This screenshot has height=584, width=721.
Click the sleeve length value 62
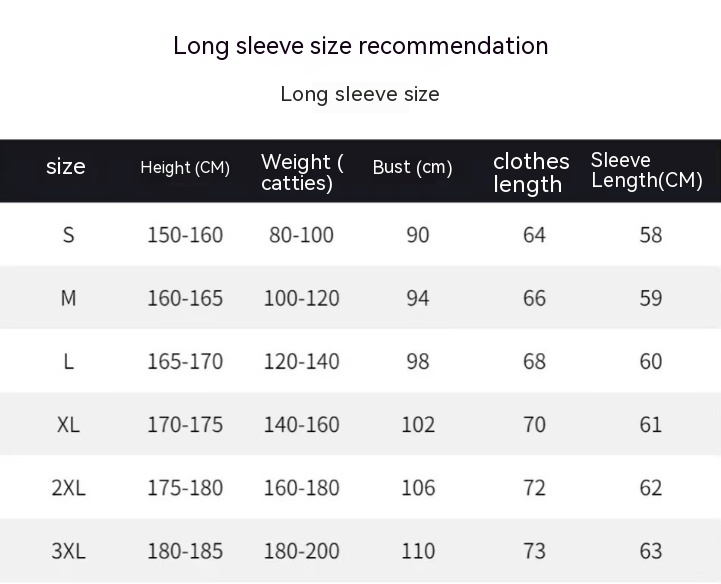651,488
